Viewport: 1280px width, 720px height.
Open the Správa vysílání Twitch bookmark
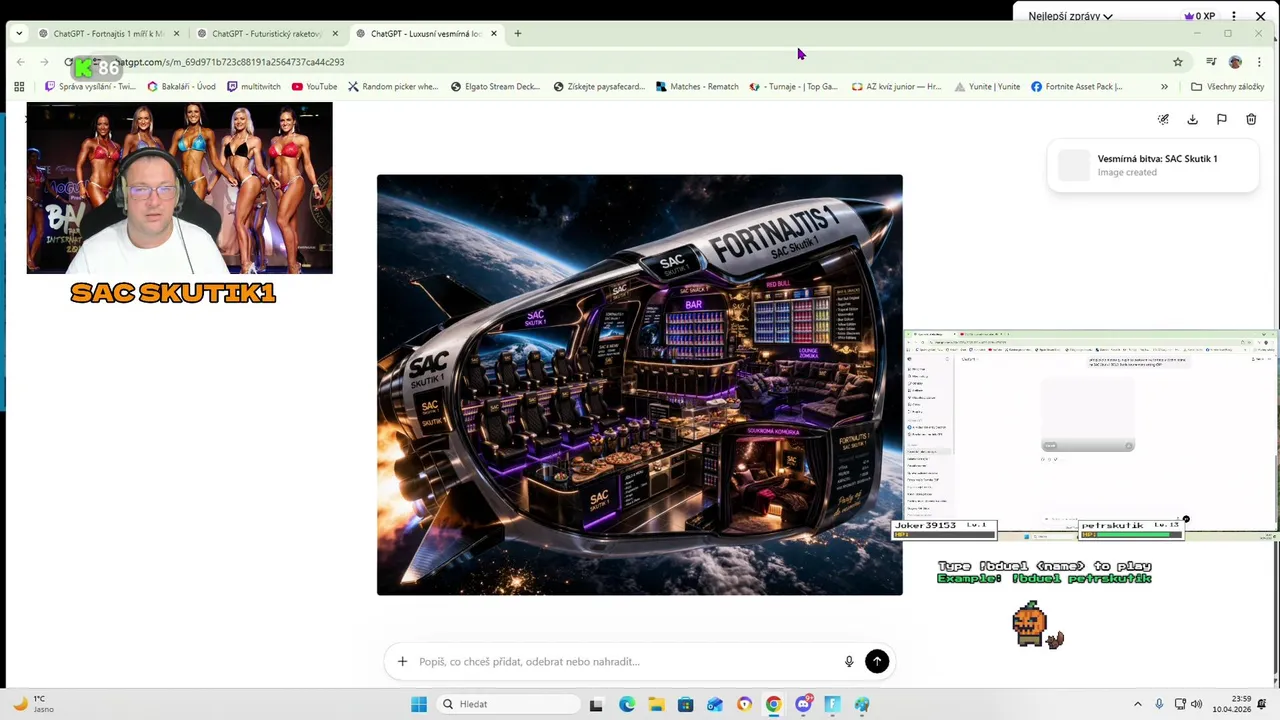90,87
